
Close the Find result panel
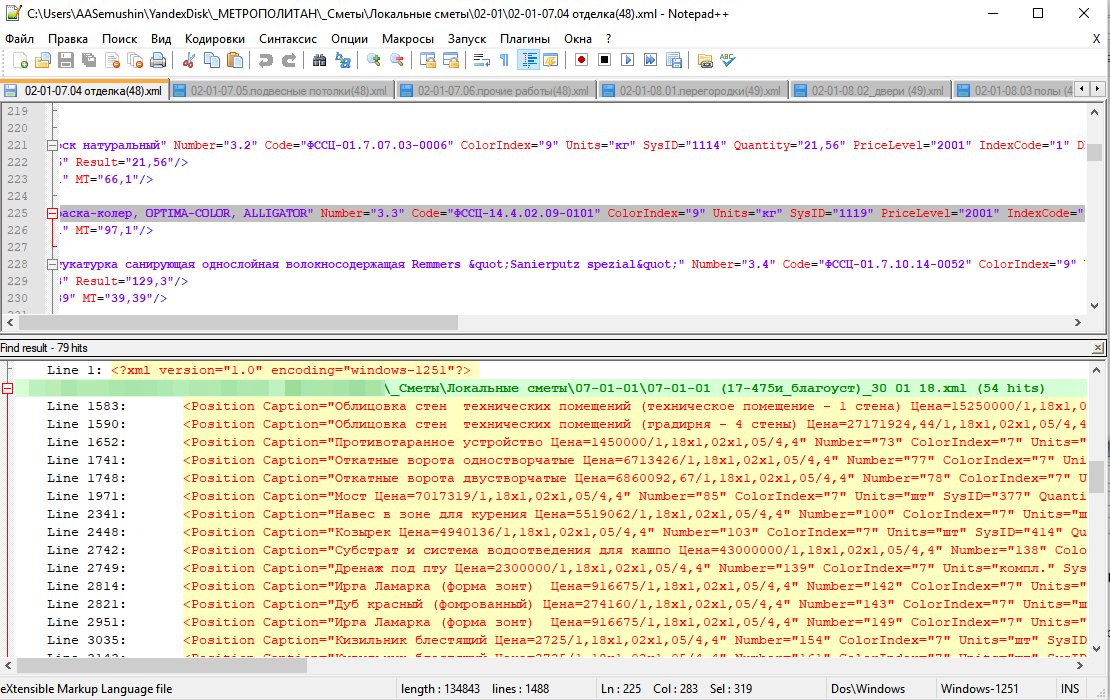point(1098,347)
